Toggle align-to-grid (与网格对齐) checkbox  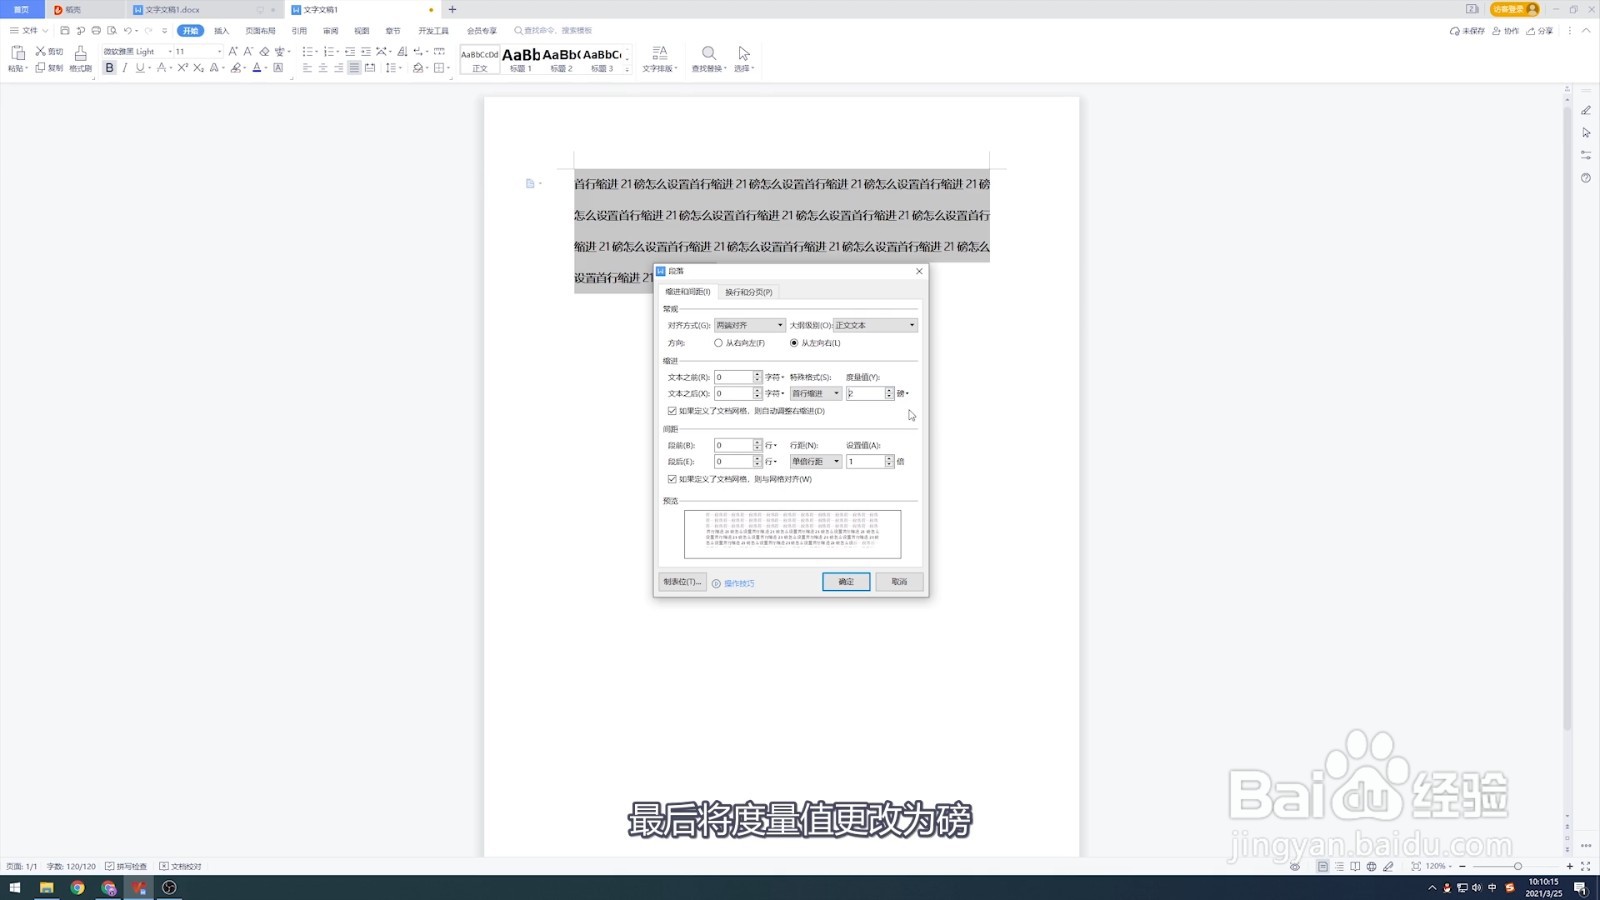click(672, 479)
